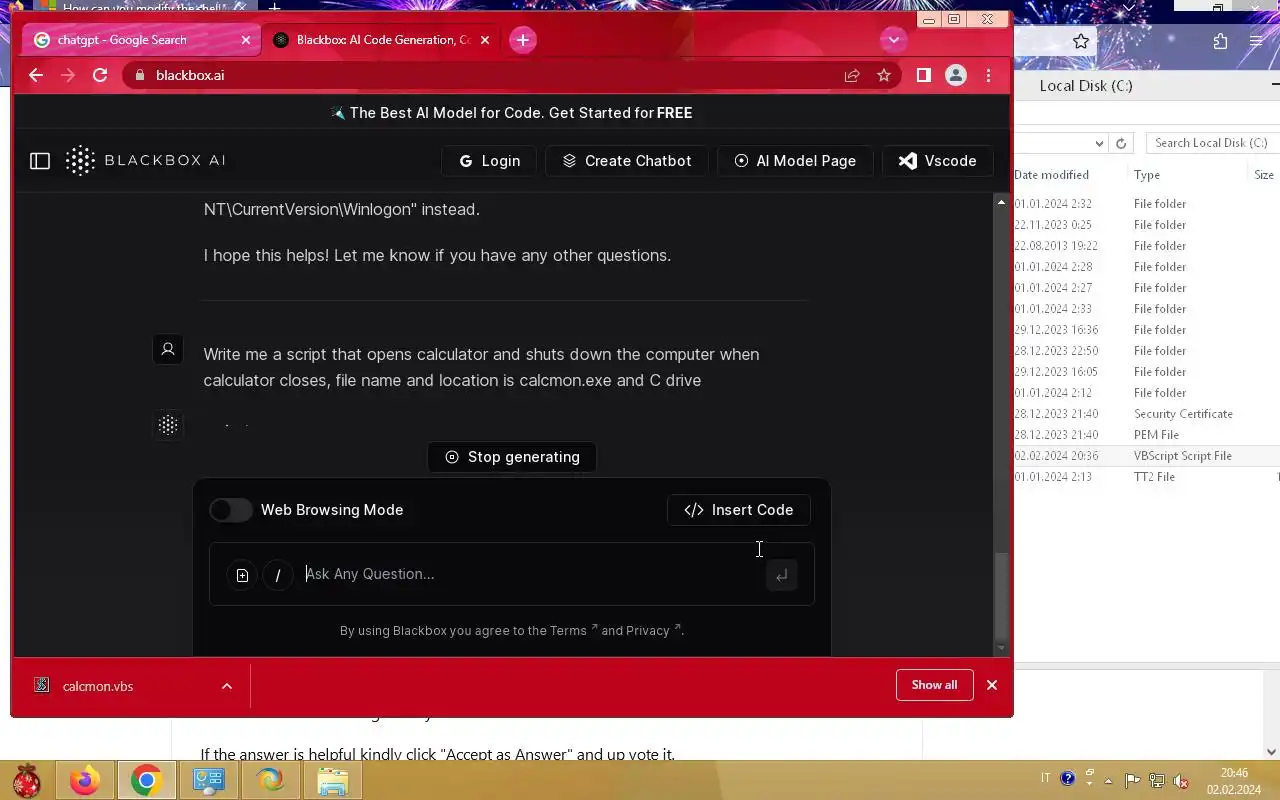The width and height of the screenshot is (1280, 800).
Task: Select the TT2 File row
Action: [x=1147, y=477]
